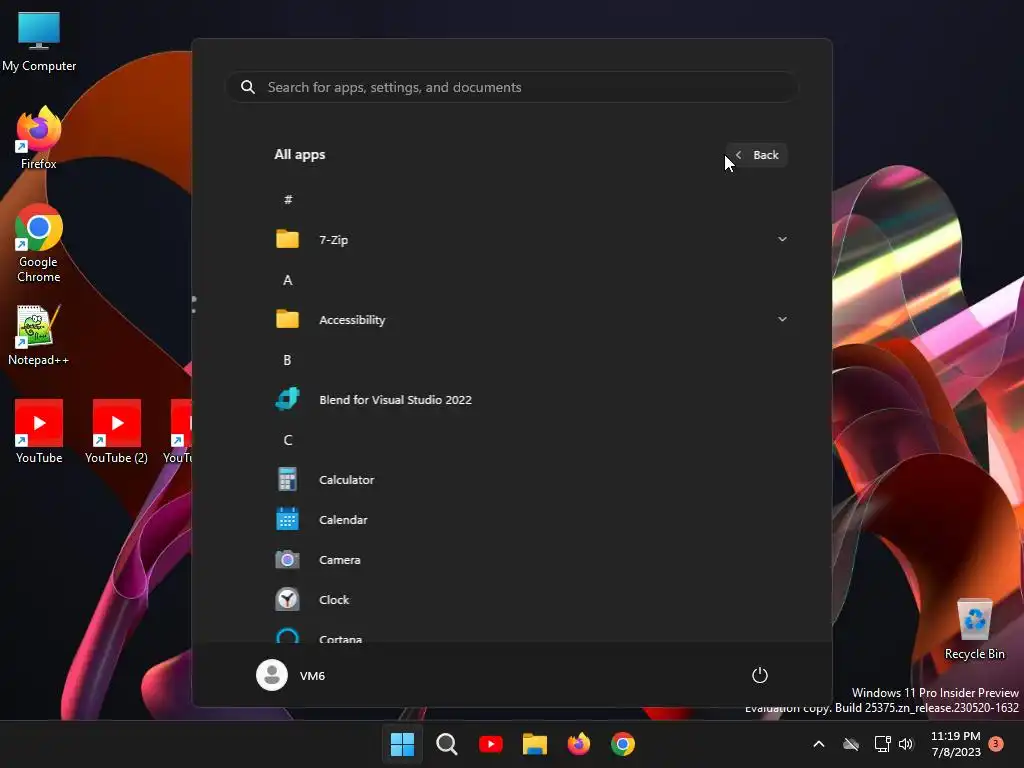1024x768 pixels.
Task: Show hidden system tray icons
Action: click(818, 744)
